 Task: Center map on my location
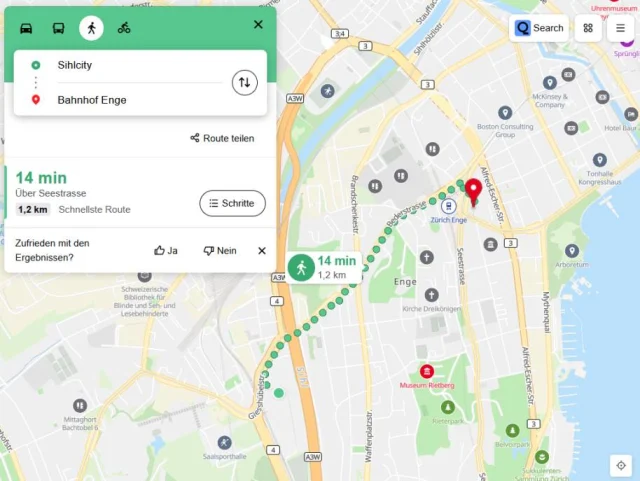[x=621, y=465]
